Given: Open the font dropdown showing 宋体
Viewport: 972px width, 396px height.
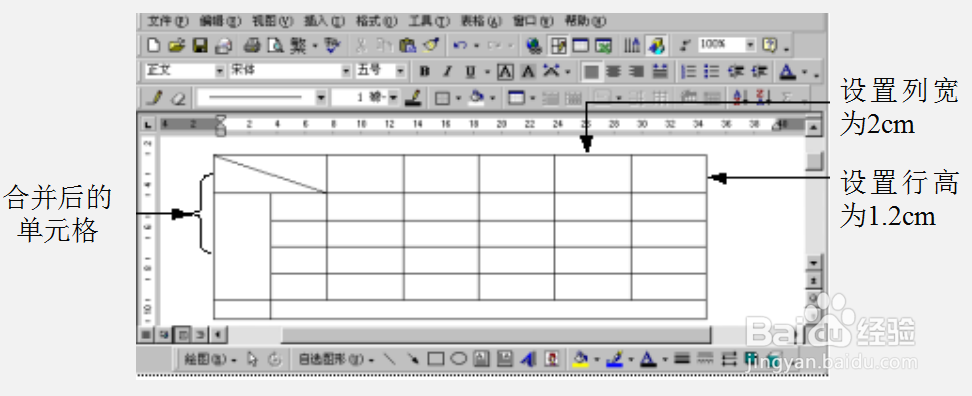Looking at the screenshot, I should [347, 71].
